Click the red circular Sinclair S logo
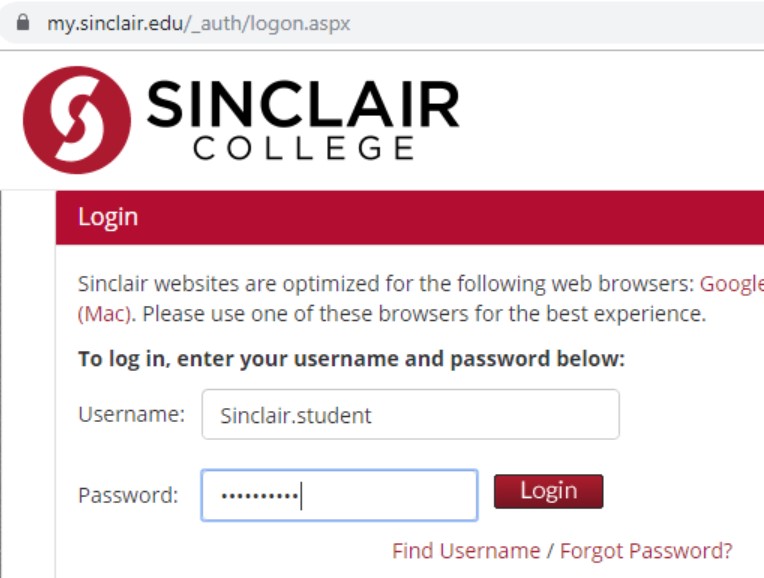Viewport: 764px width, 578px height. 77,120
